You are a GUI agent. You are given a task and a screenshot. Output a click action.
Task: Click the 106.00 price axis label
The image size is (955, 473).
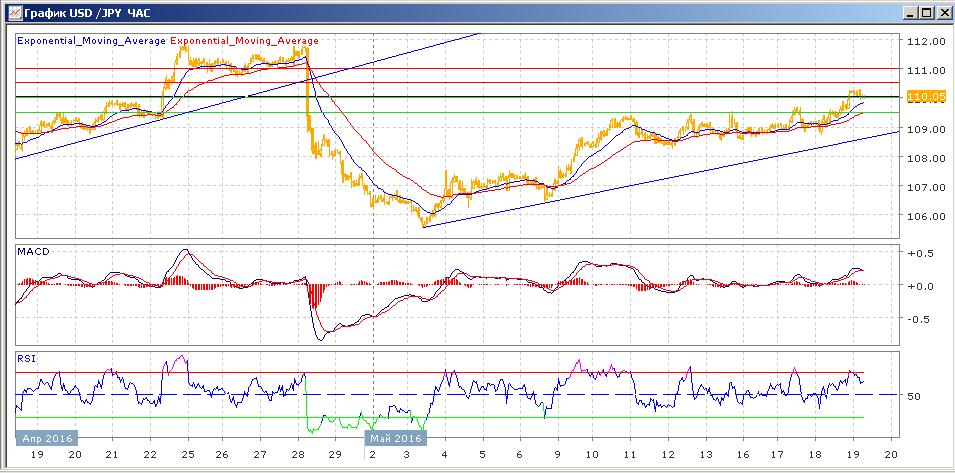pyautogui.click(x=926, y=216)
